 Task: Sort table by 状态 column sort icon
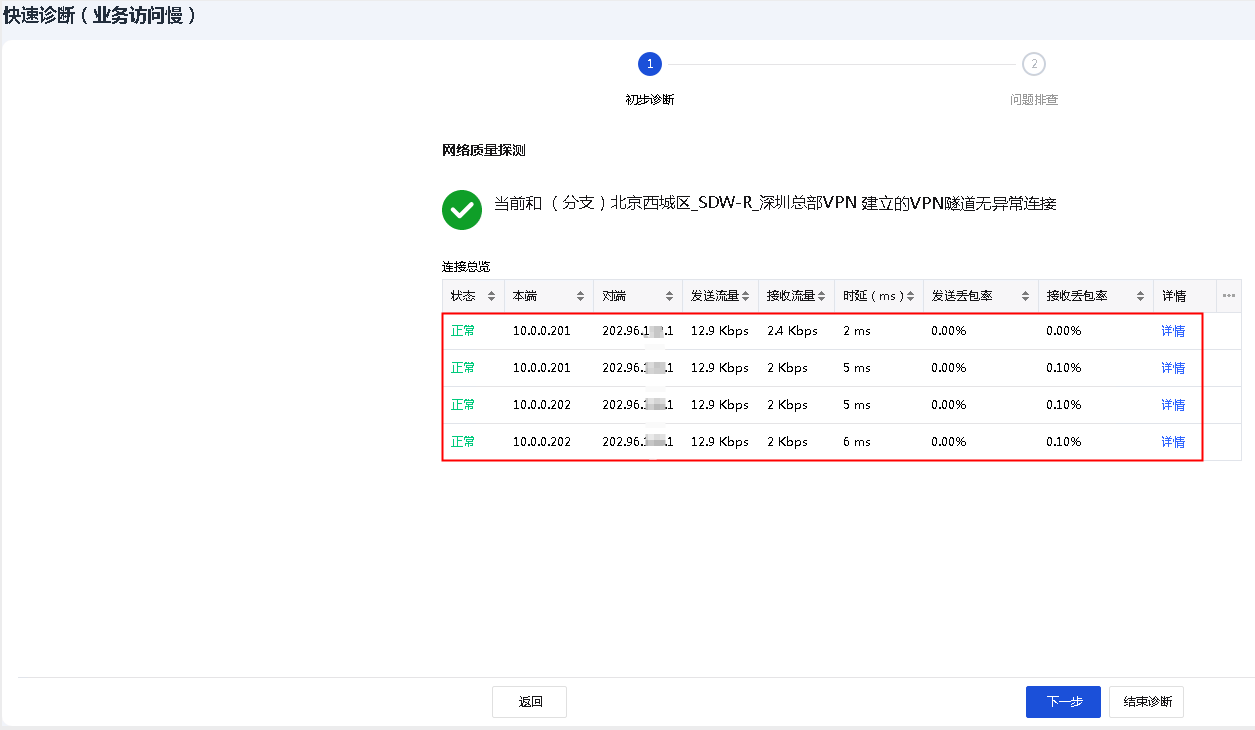pos(491,297)
